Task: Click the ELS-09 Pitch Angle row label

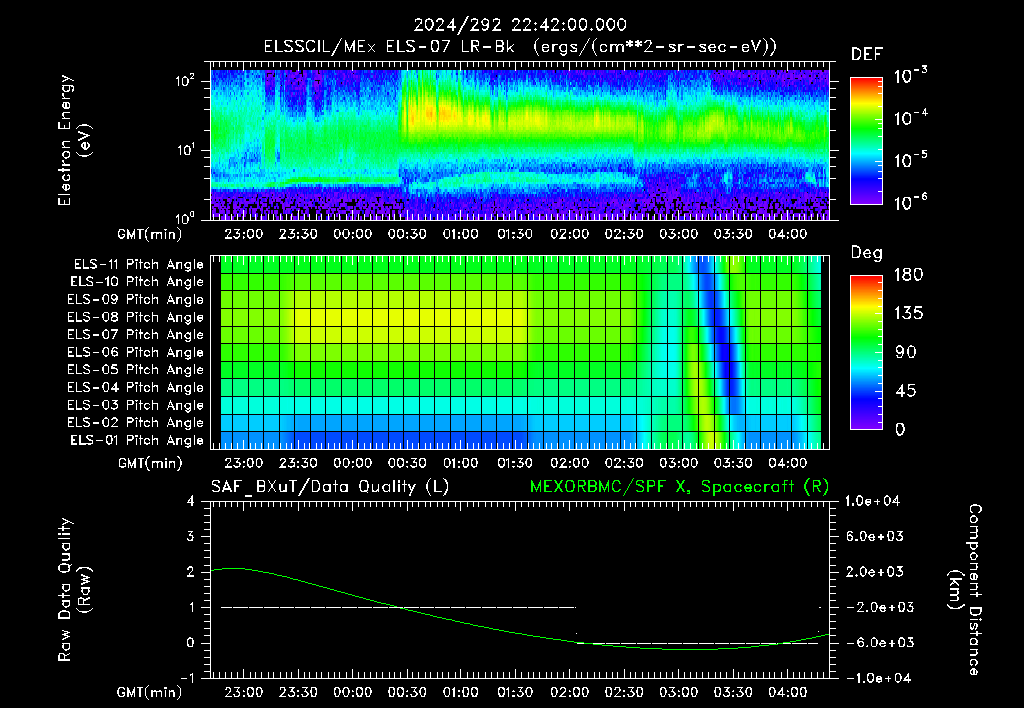Action: [135, 300]
